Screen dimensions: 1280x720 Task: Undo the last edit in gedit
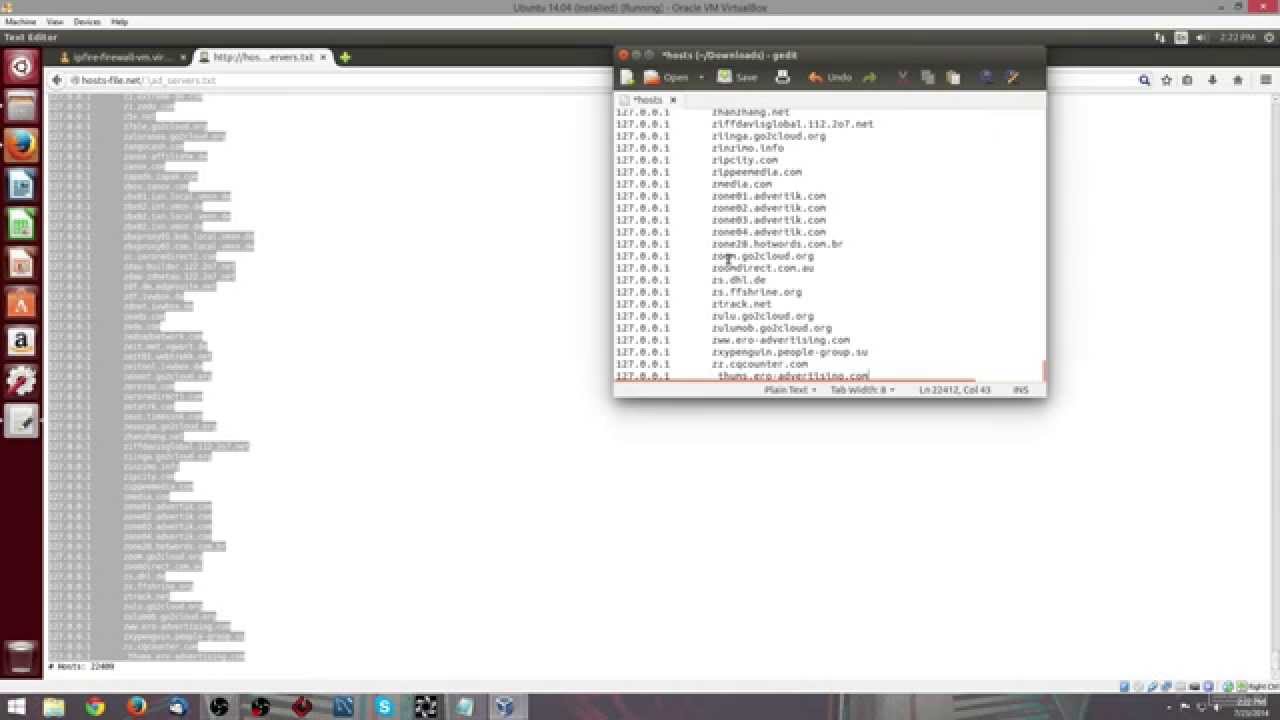[830, 77]
